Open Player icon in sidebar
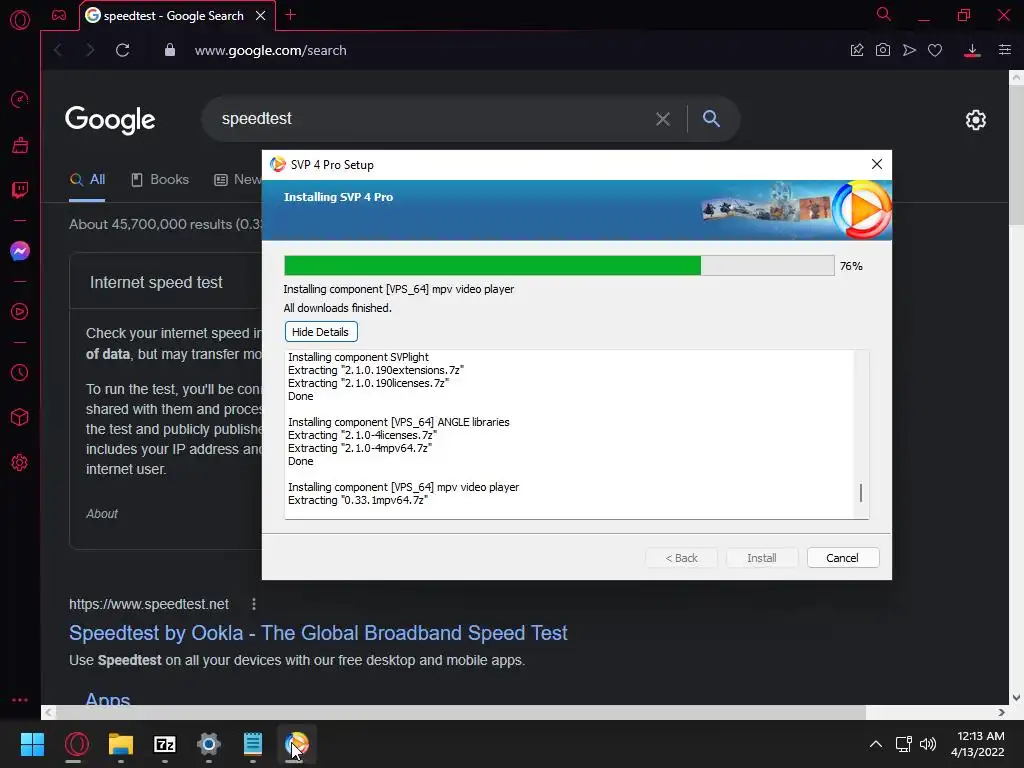Screen dimensions: 1024x768 pos(20,312)
